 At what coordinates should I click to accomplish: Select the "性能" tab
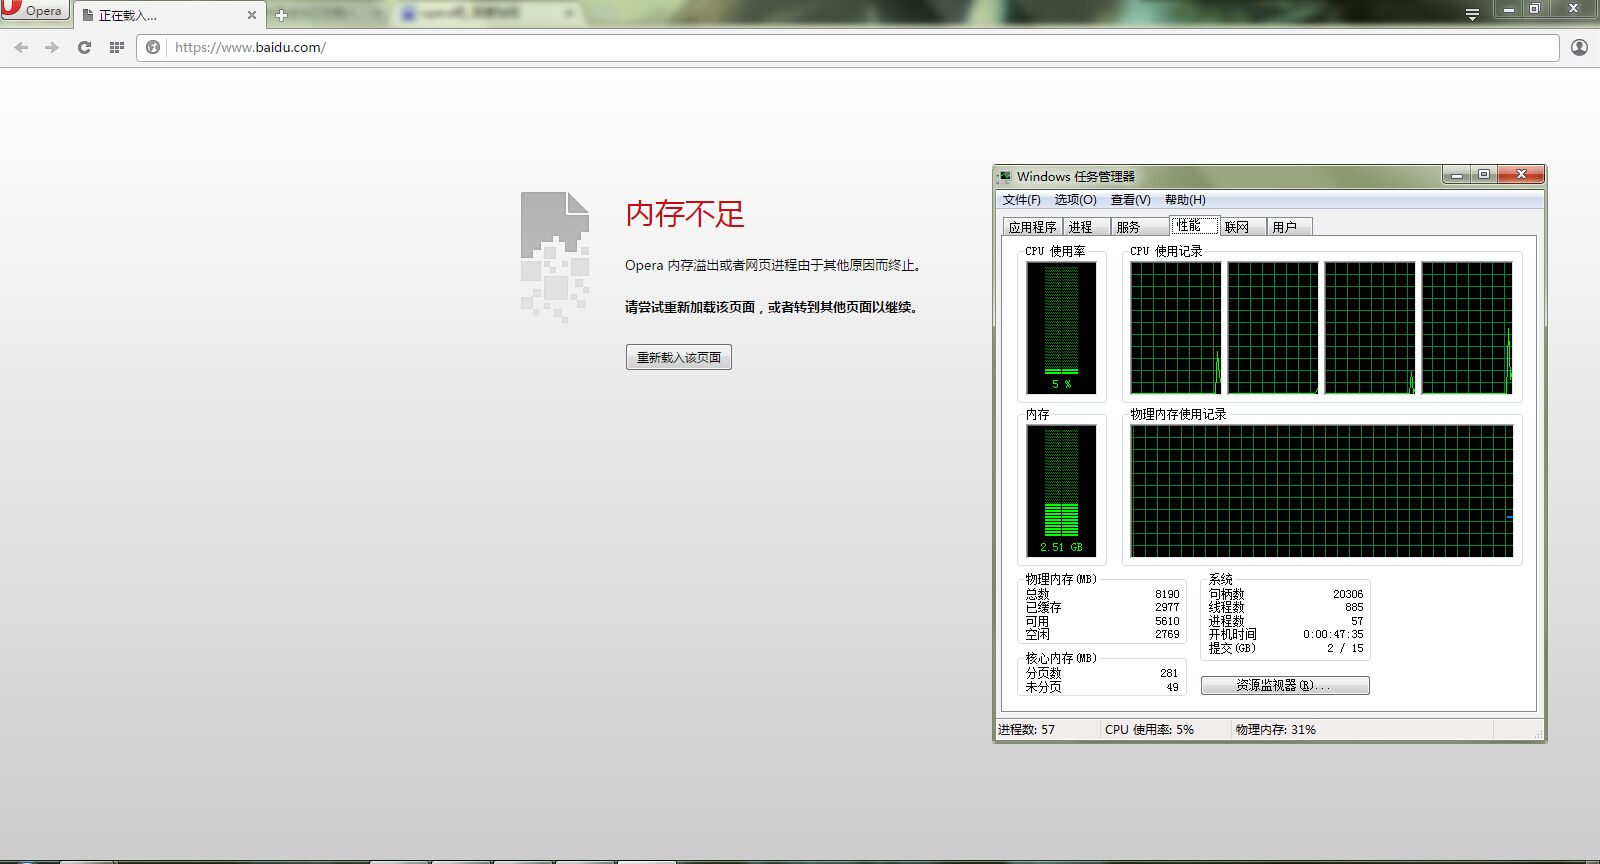pos(1194,225)
